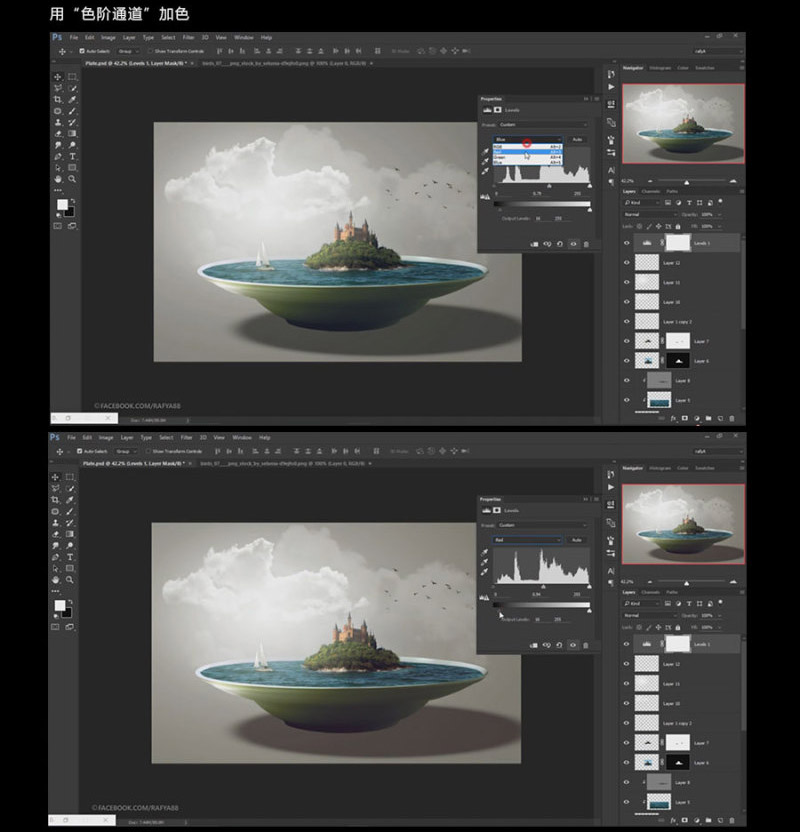Select the Eraser tool in top window

pyautogui.click(x=58, y=134)
